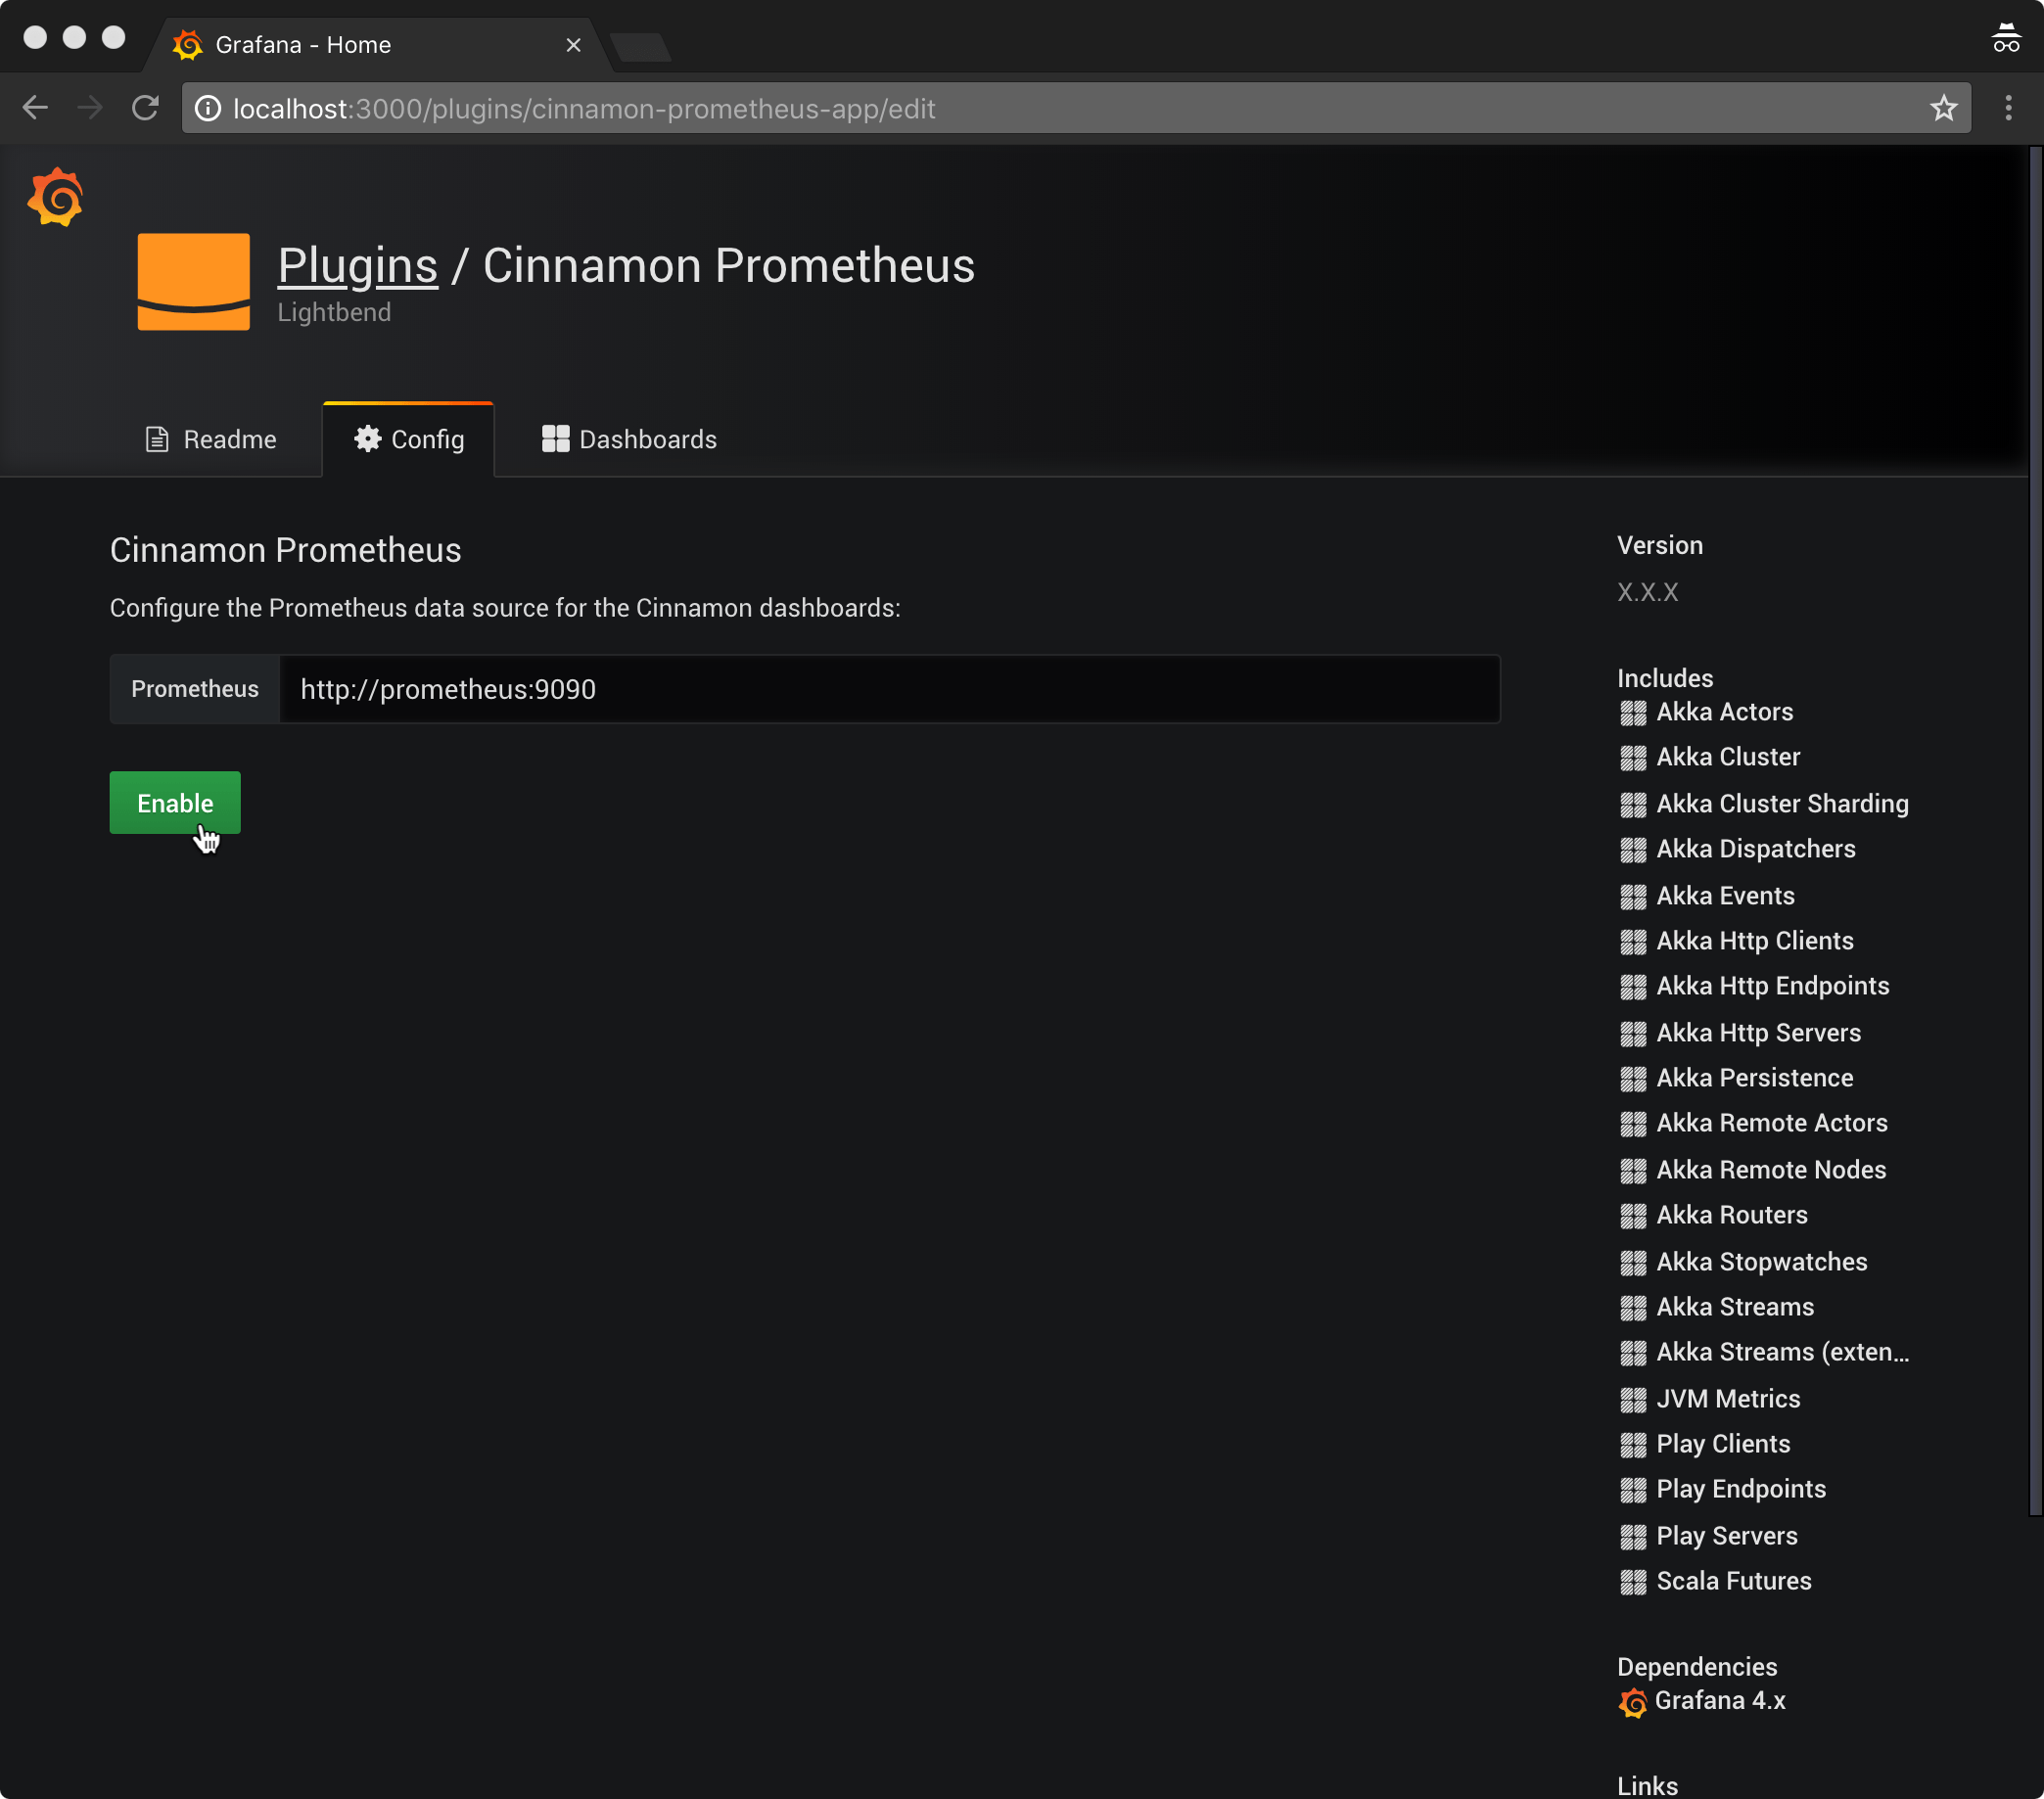
Task: Click dashboard icon beside Scala Futures
Action: [1632, 1582]
